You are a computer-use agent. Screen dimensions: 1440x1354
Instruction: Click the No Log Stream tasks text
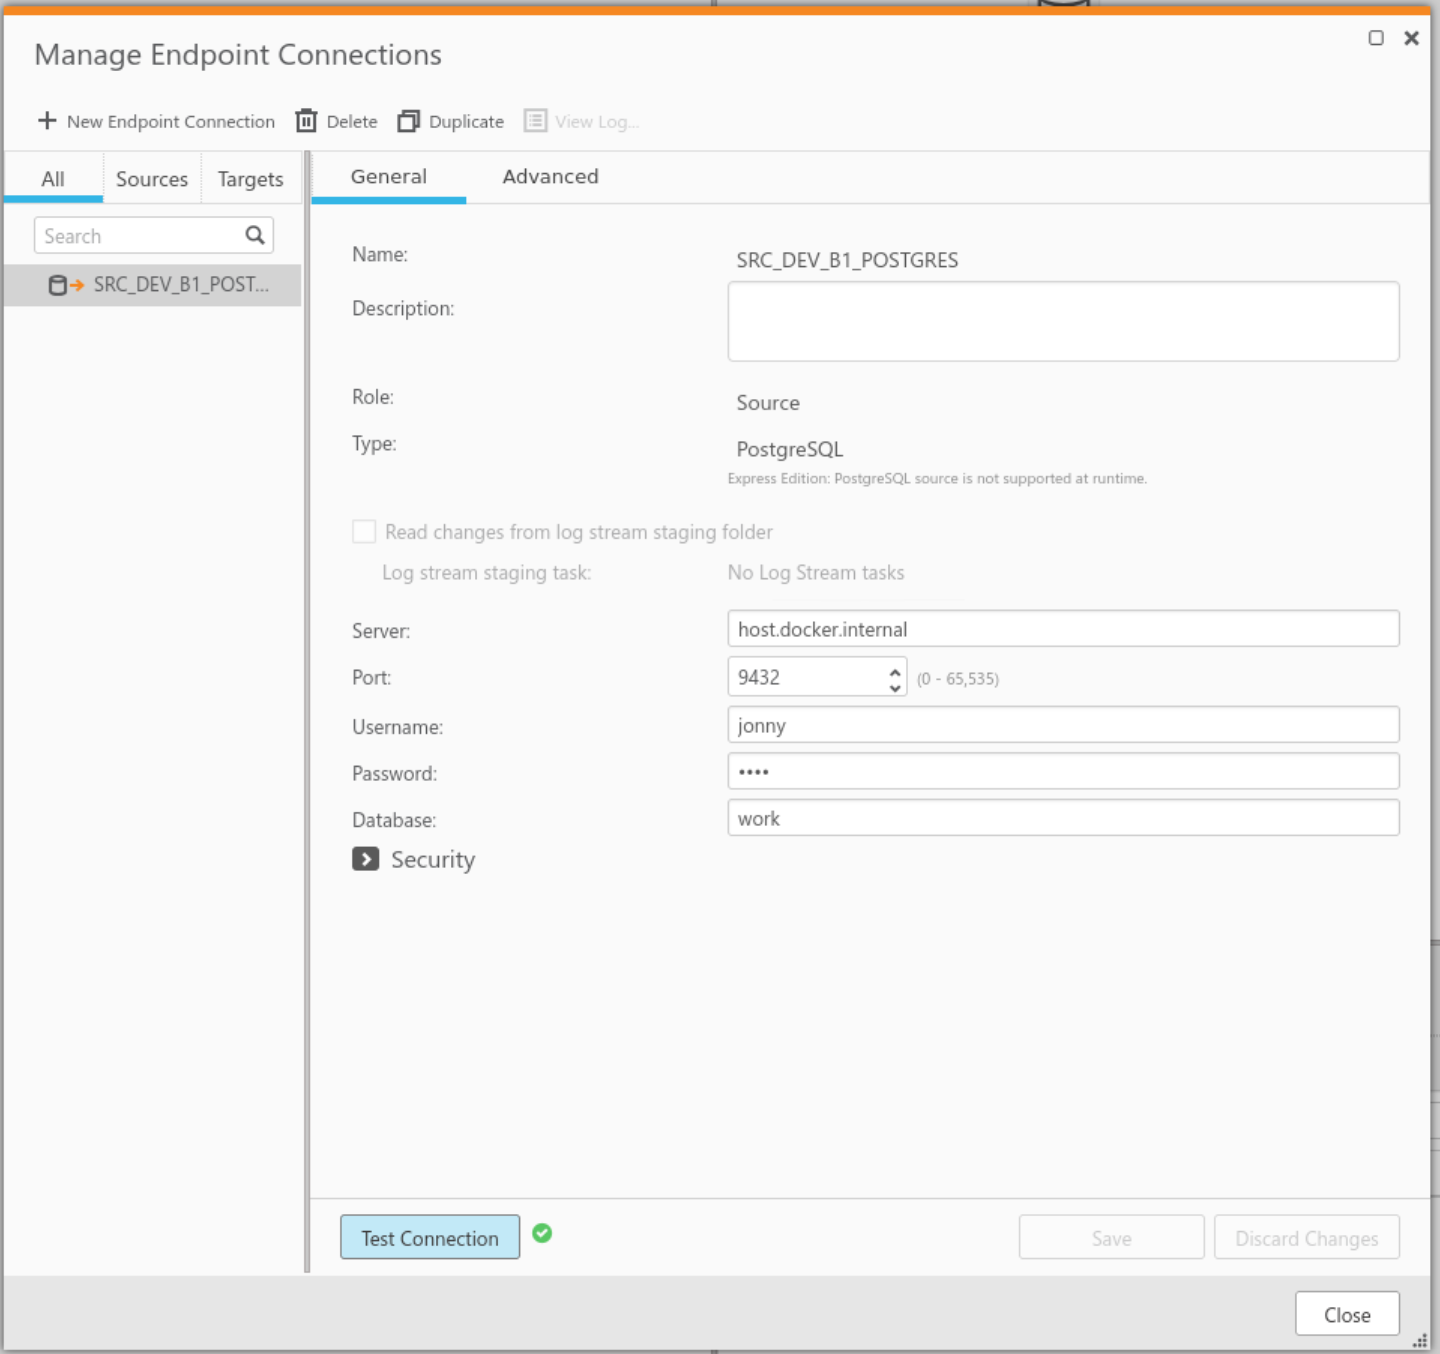[x=816, y=573]
